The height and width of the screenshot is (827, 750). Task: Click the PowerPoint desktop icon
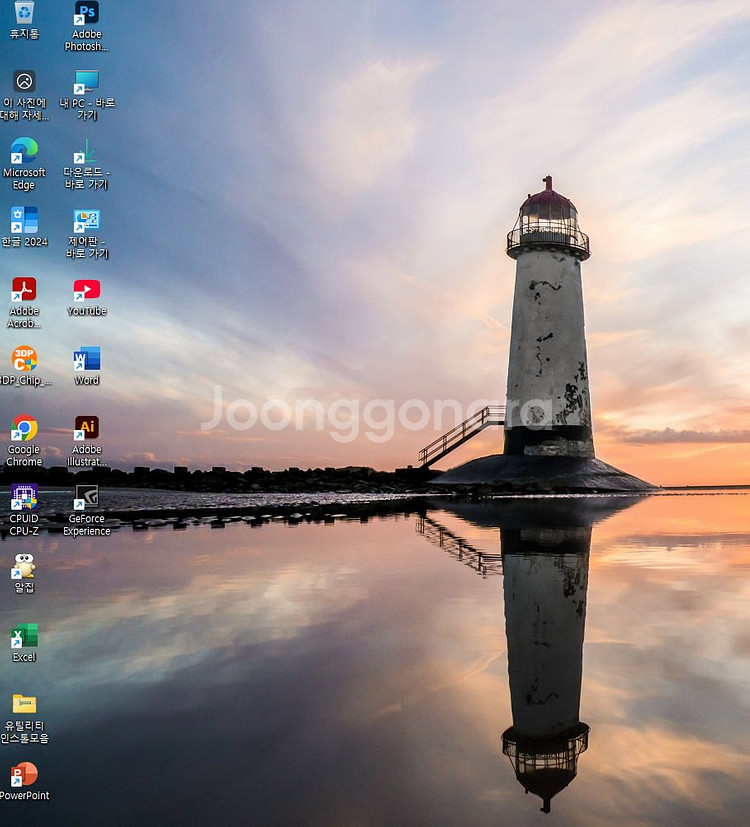(24, 775)
